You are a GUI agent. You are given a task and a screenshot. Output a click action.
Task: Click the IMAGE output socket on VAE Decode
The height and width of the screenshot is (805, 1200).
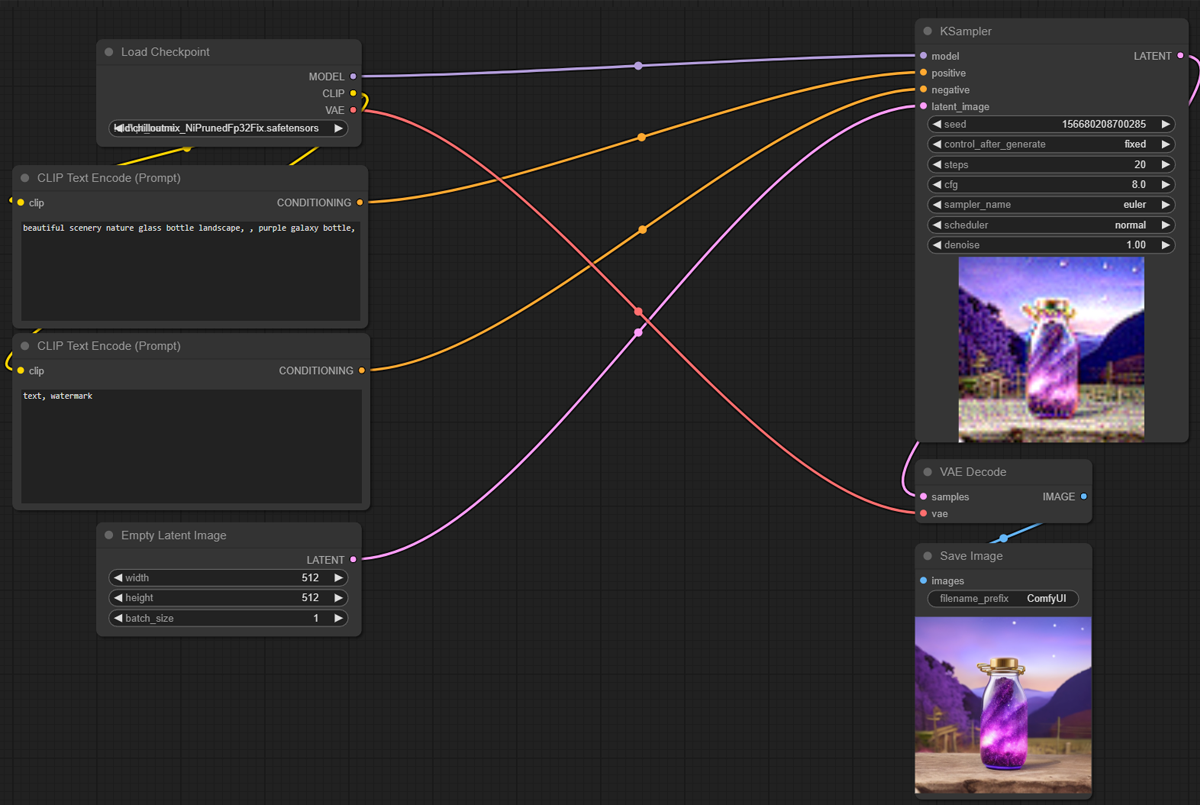tap(1084, 496)
